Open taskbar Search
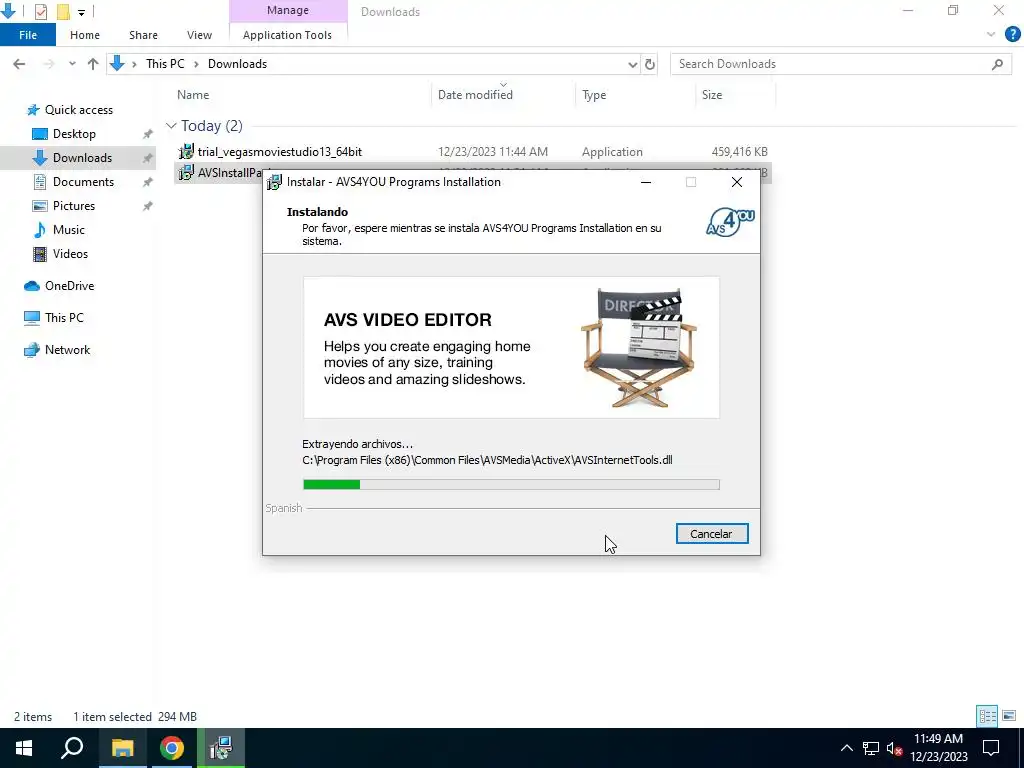Image resolution: width=1024 pixels, height=768 pixels. (72, 748)
